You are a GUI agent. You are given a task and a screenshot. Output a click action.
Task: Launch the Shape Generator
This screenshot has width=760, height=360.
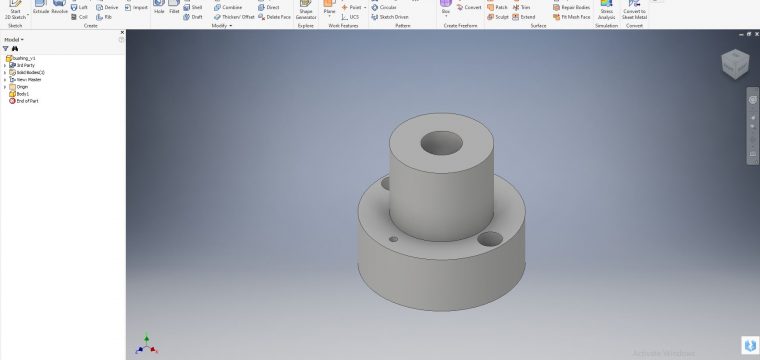(x=306, y=10)
